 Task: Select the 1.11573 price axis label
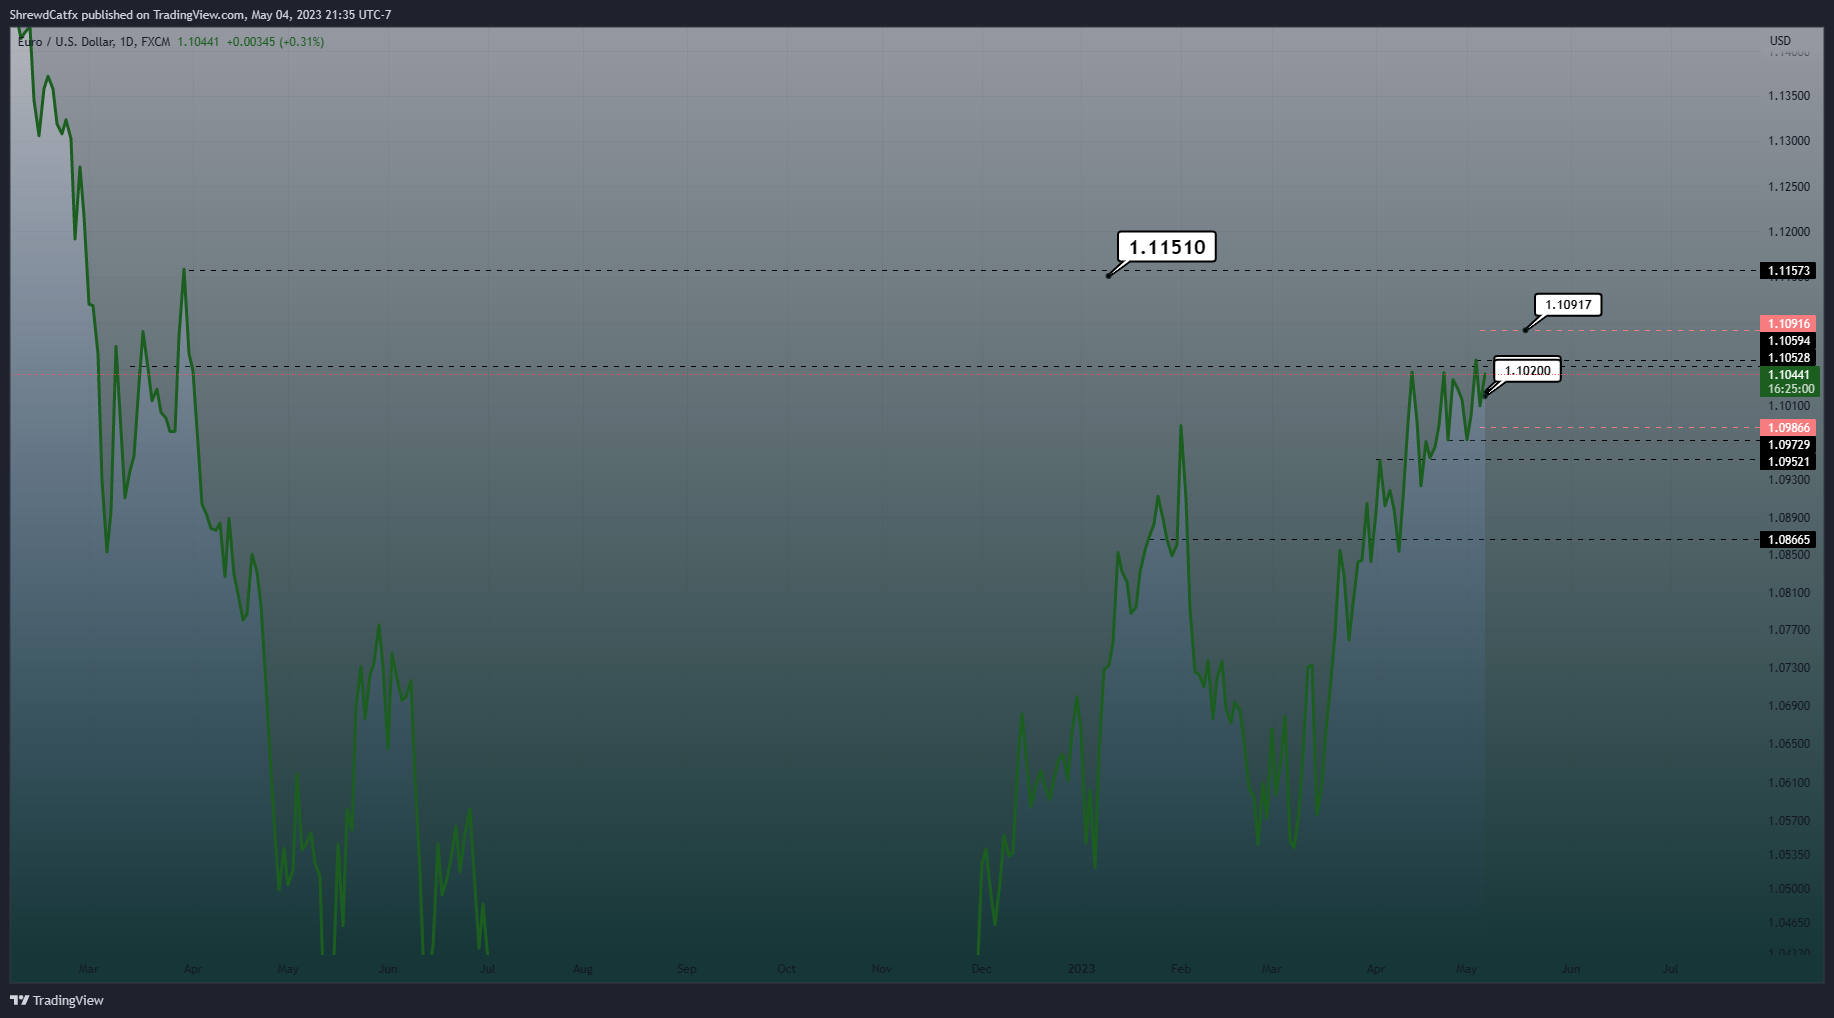1788,271
